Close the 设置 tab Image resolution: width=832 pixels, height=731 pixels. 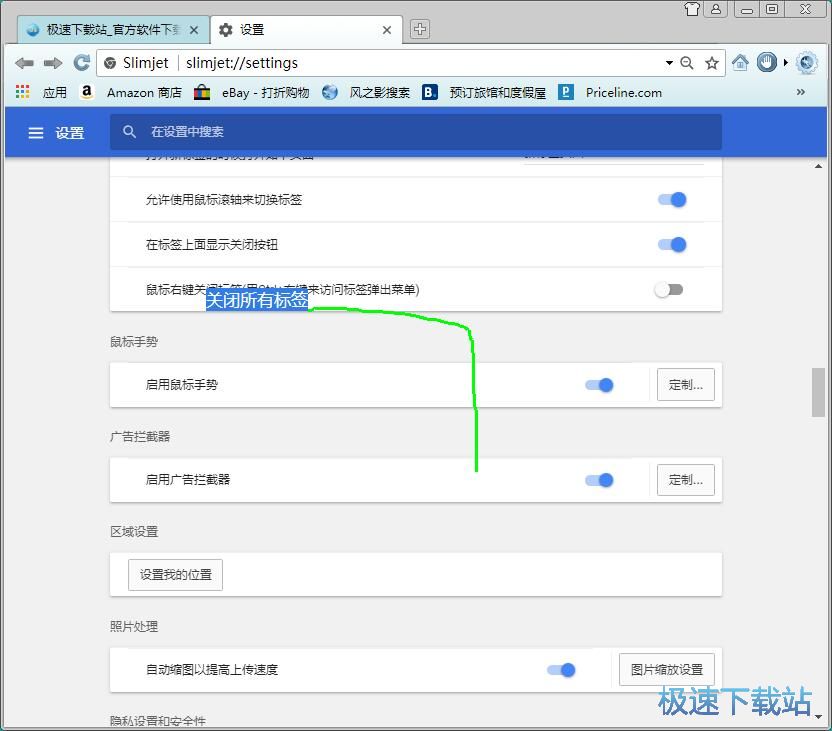click(x=387, y=30)
